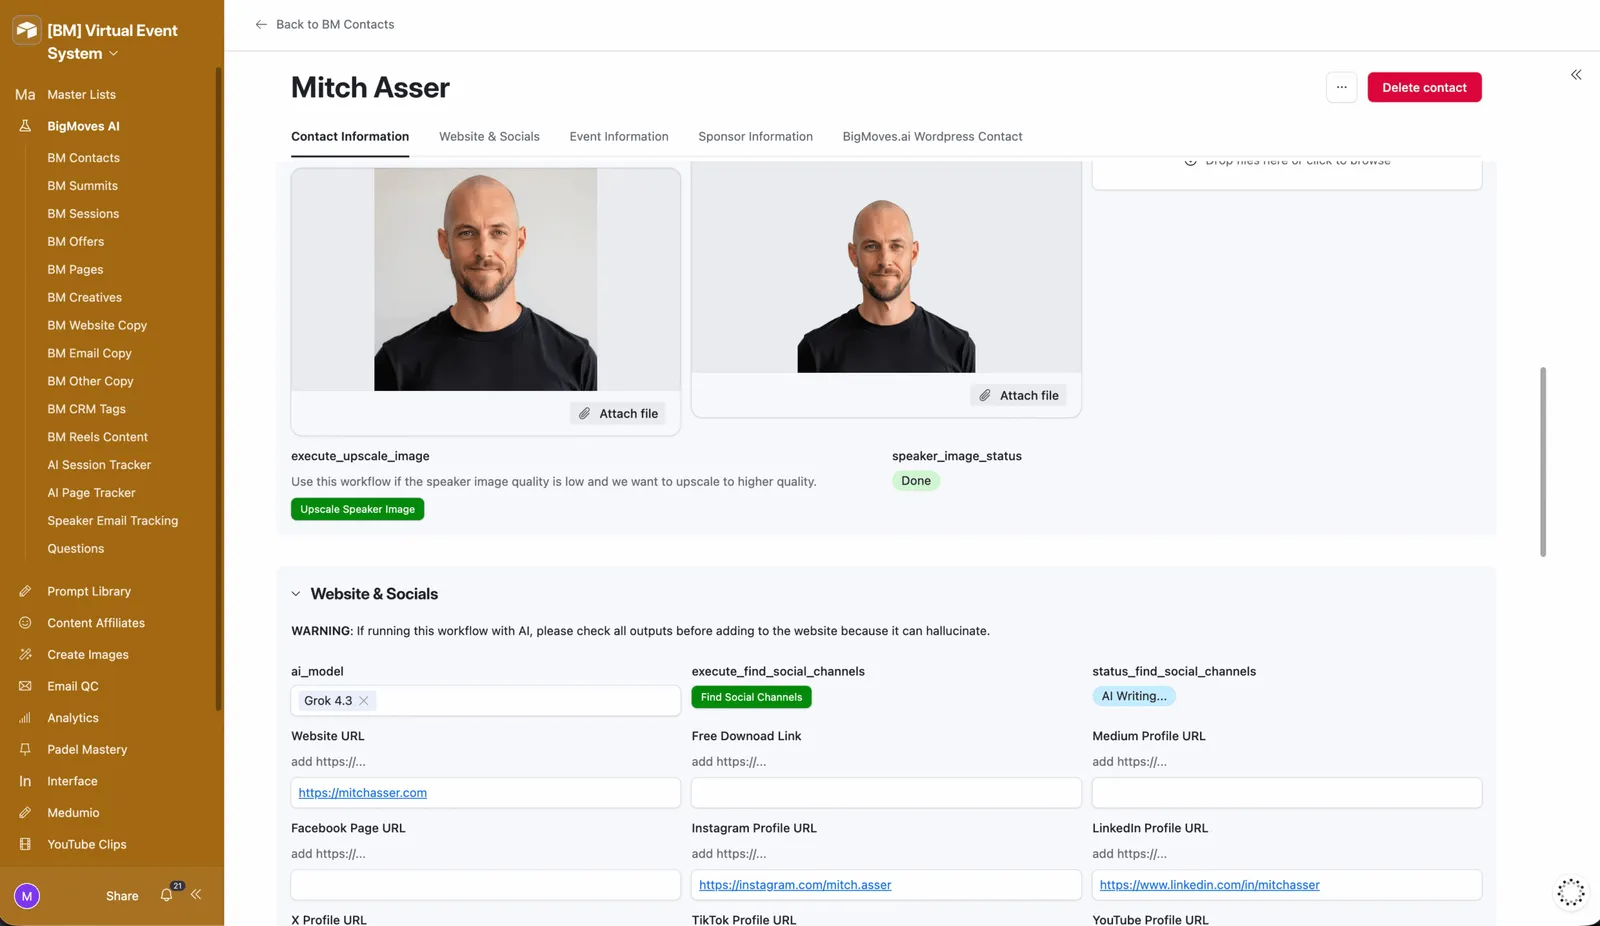
Task: Collapse the Website & Socials section
Action: pyautogui.click(x=296, y=594)
